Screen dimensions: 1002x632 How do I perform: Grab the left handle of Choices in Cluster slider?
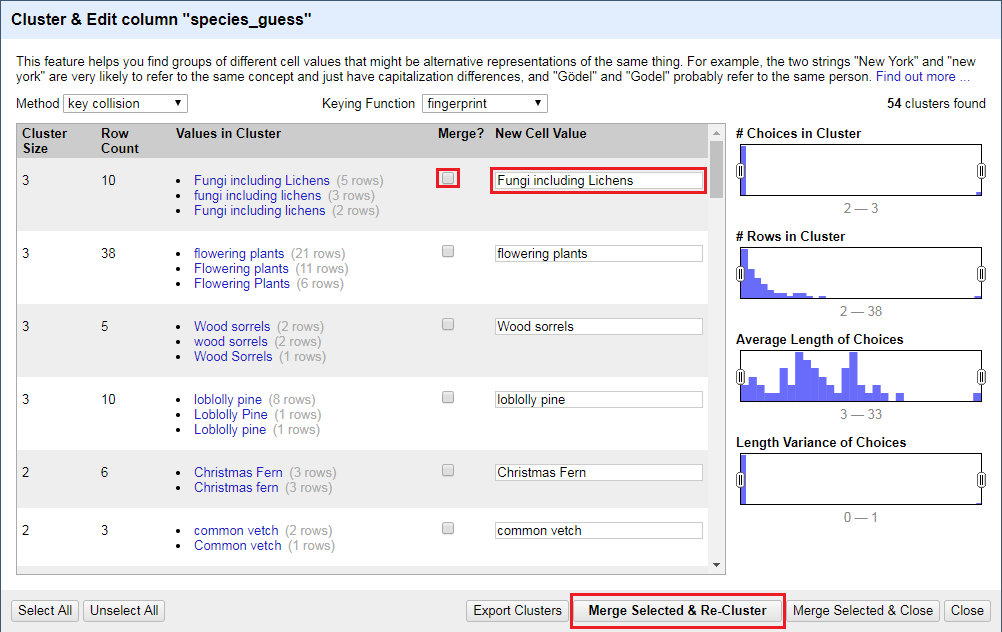[741, 171]
